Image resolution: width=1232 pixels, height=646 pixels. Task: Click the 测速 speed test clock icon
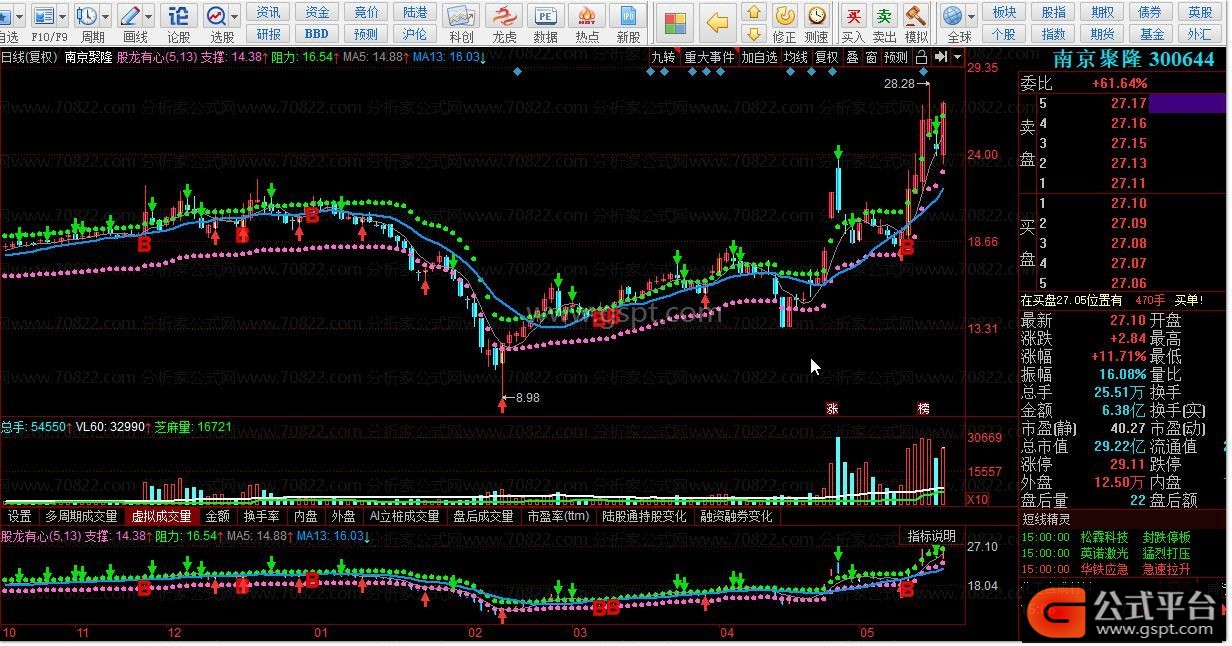[817, 15]
